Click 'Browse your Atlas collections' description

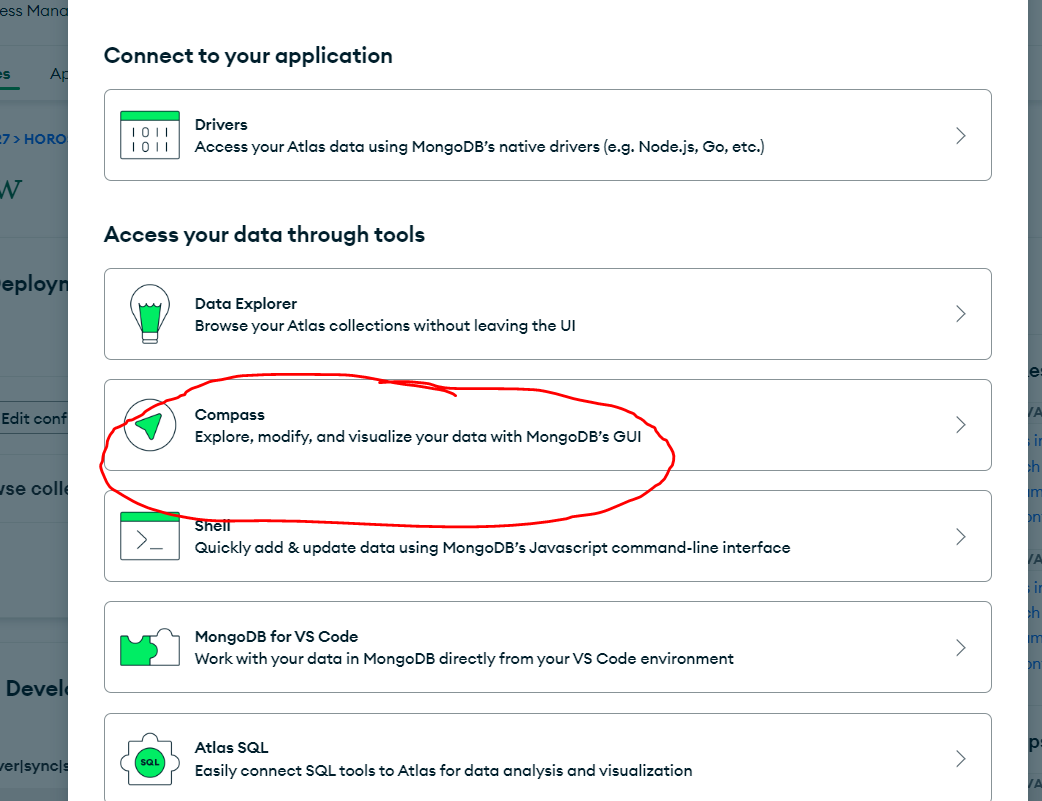385,326
